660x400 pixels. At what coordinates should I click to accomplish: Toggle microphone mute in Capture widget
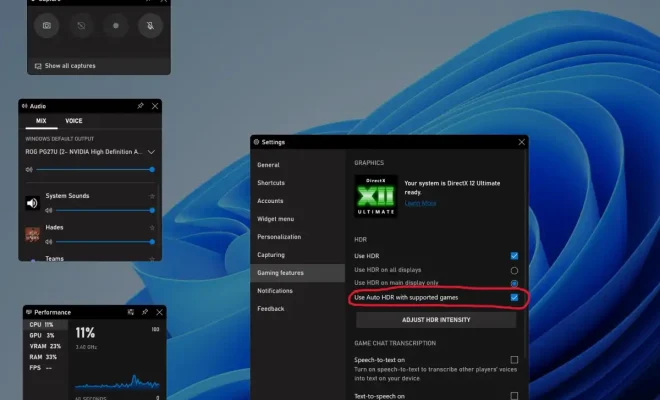150,26
